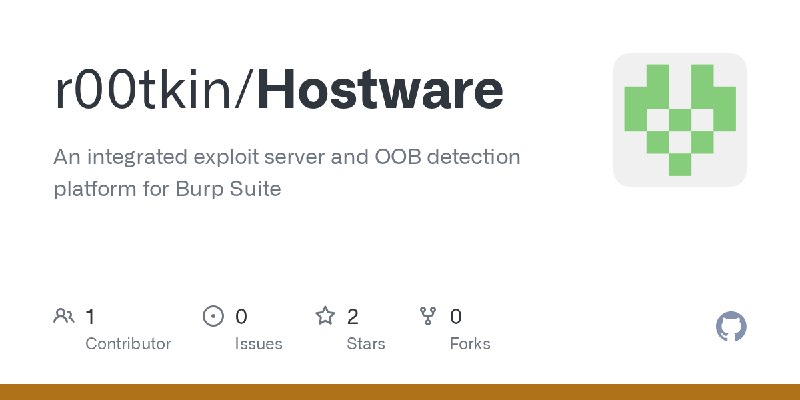
Task: Click the GitHub Octocat logo
Action: (731, 327)
